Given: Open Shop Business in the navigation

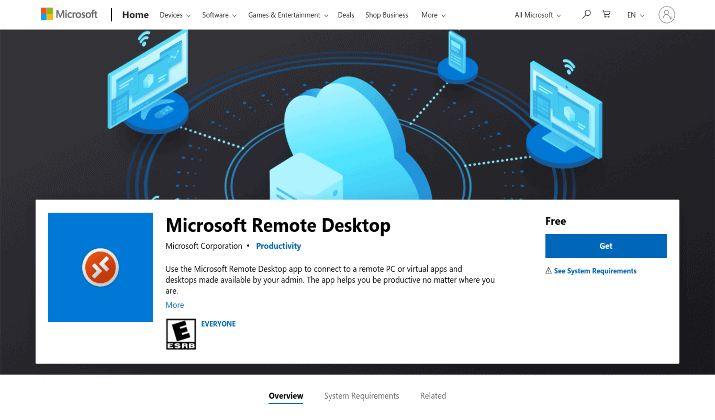Looking at the screenshot, I should pyautogui.click(x=387, y=15).
